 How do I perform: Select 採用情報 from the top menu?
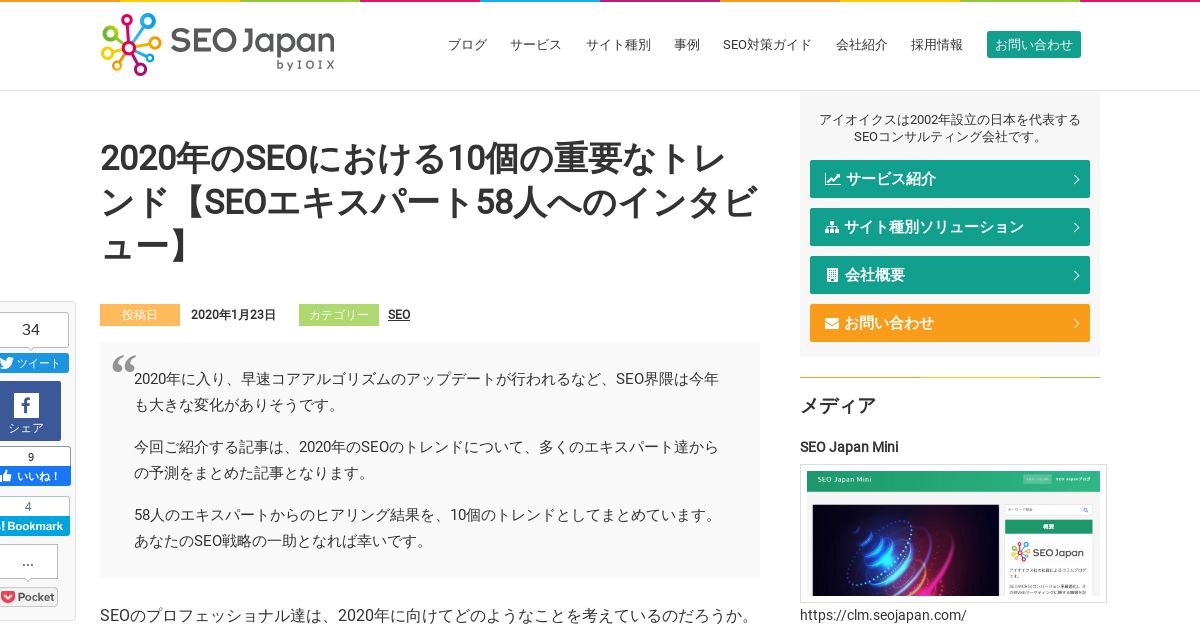[x=936, y=45]
